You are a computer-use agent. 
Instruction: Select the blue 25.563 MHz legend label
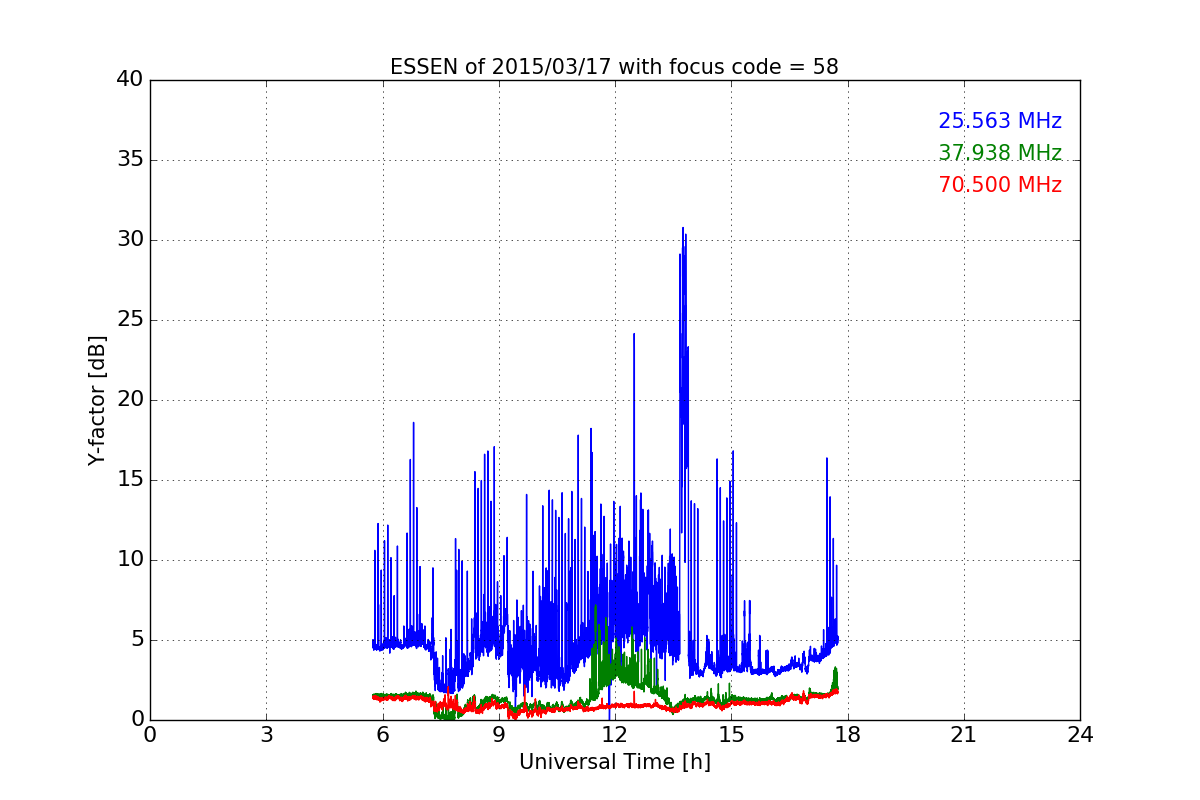point(1000,121)
